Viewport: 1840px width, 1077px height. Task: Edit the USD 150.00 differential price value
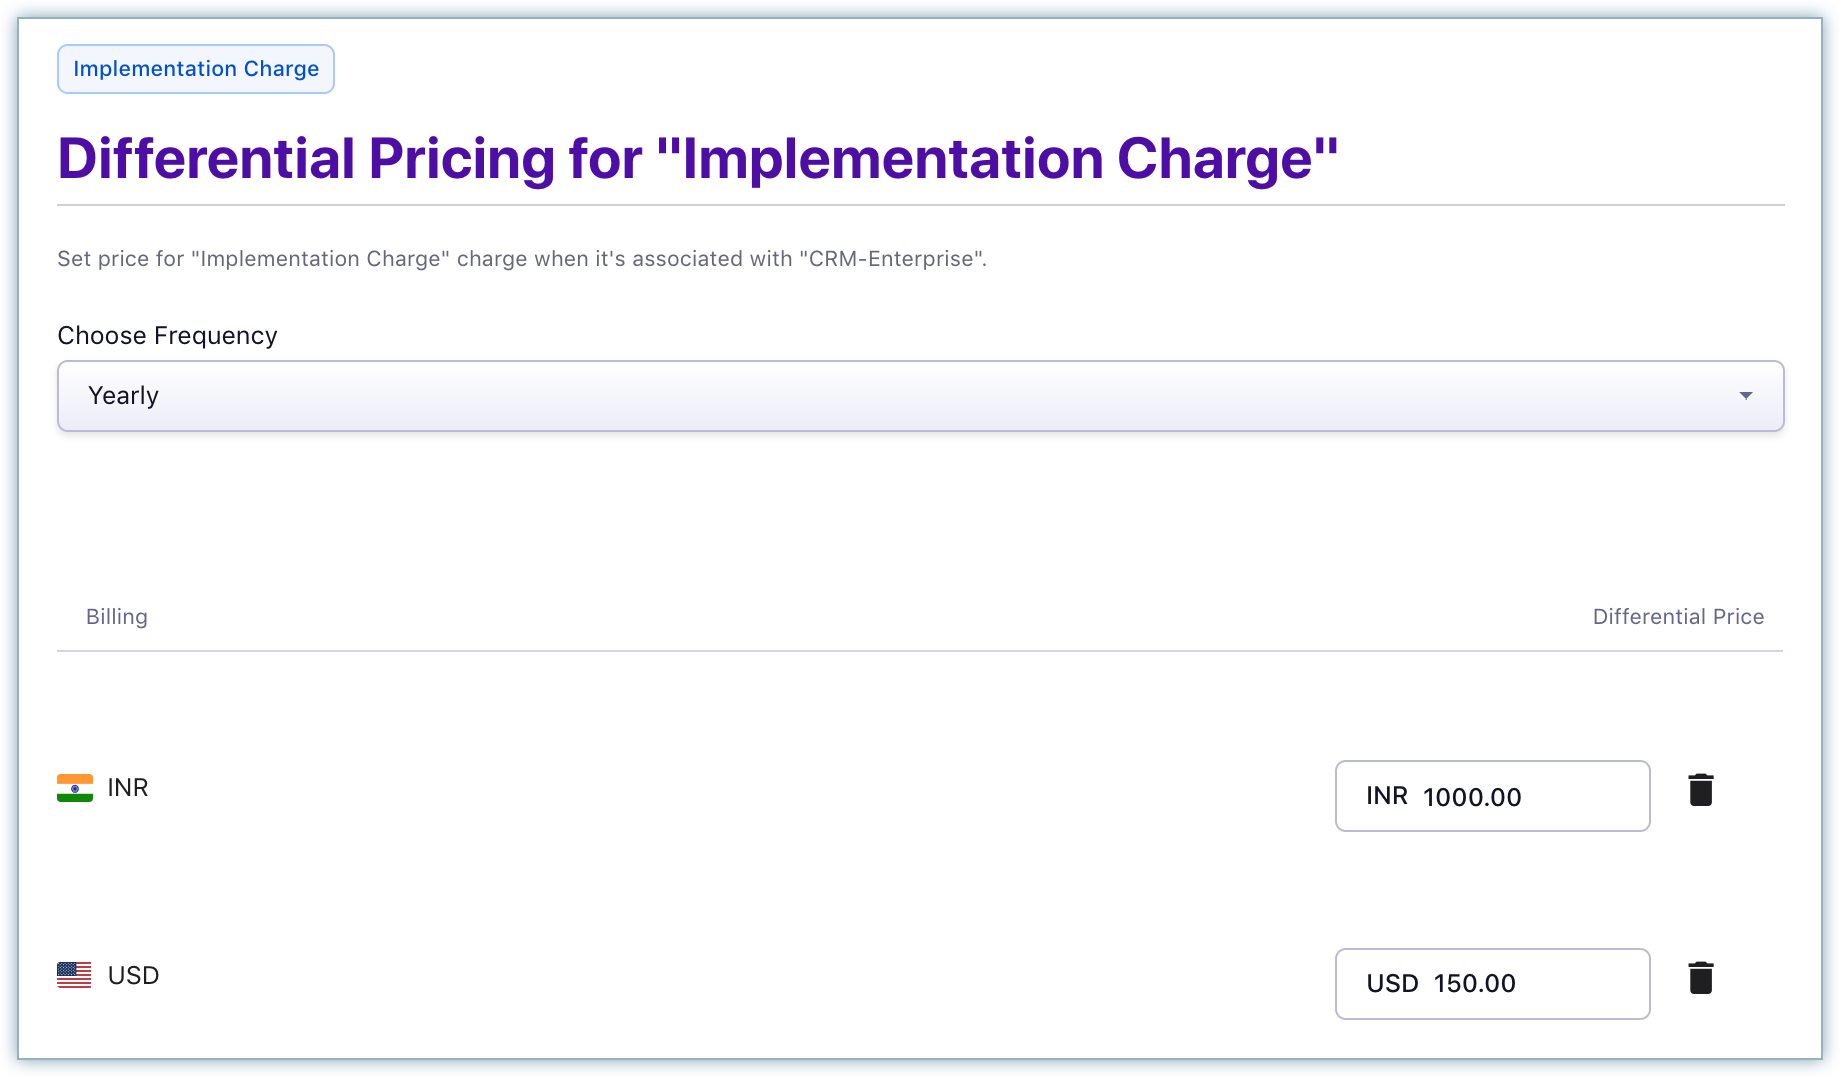1492,983
